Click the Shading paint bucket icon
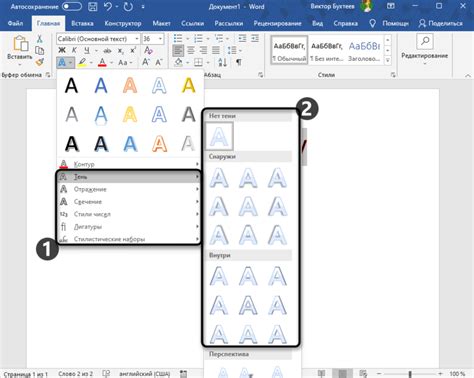Screen dimensions: 474x378 click(x=178, y=62)
